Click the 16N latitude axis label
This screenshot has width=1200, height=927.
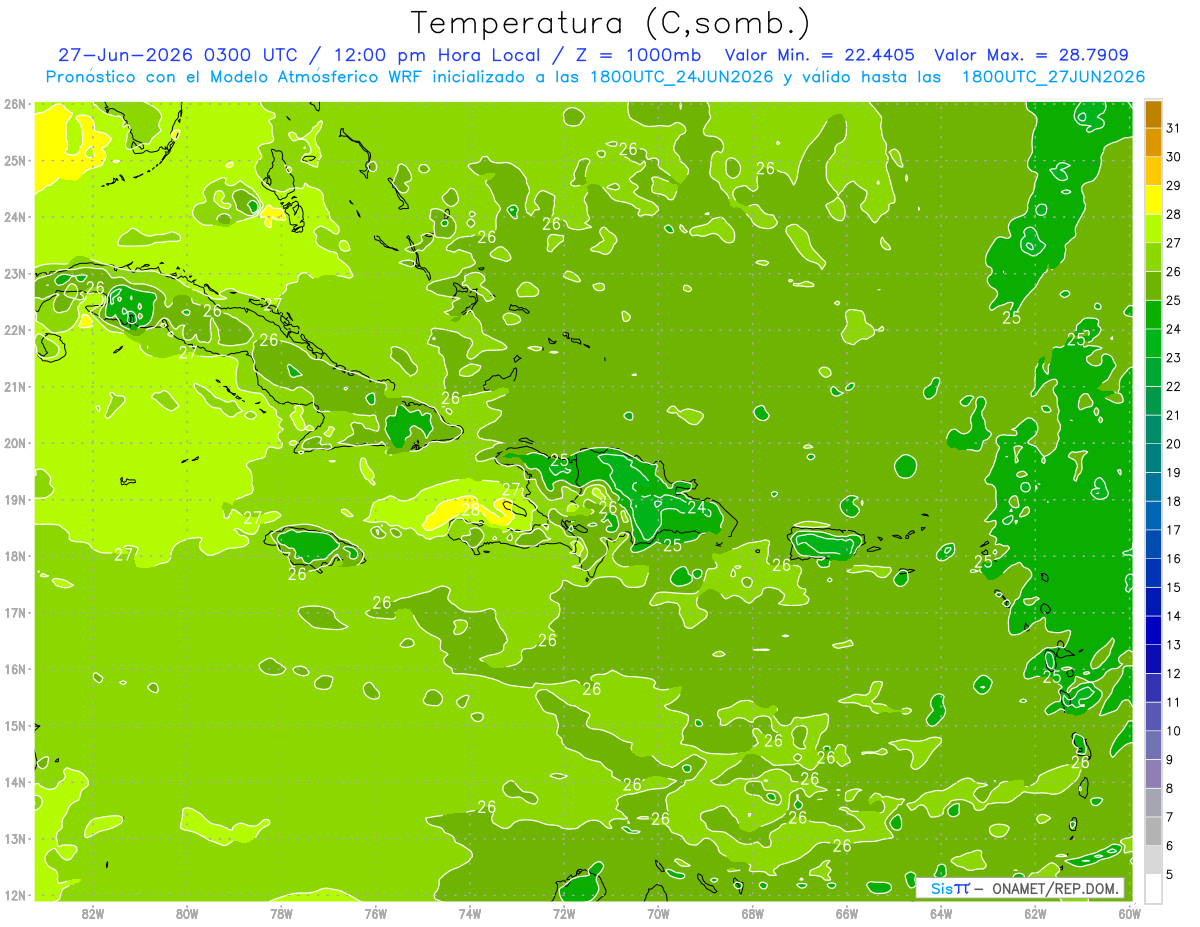[x=15, y=669]
